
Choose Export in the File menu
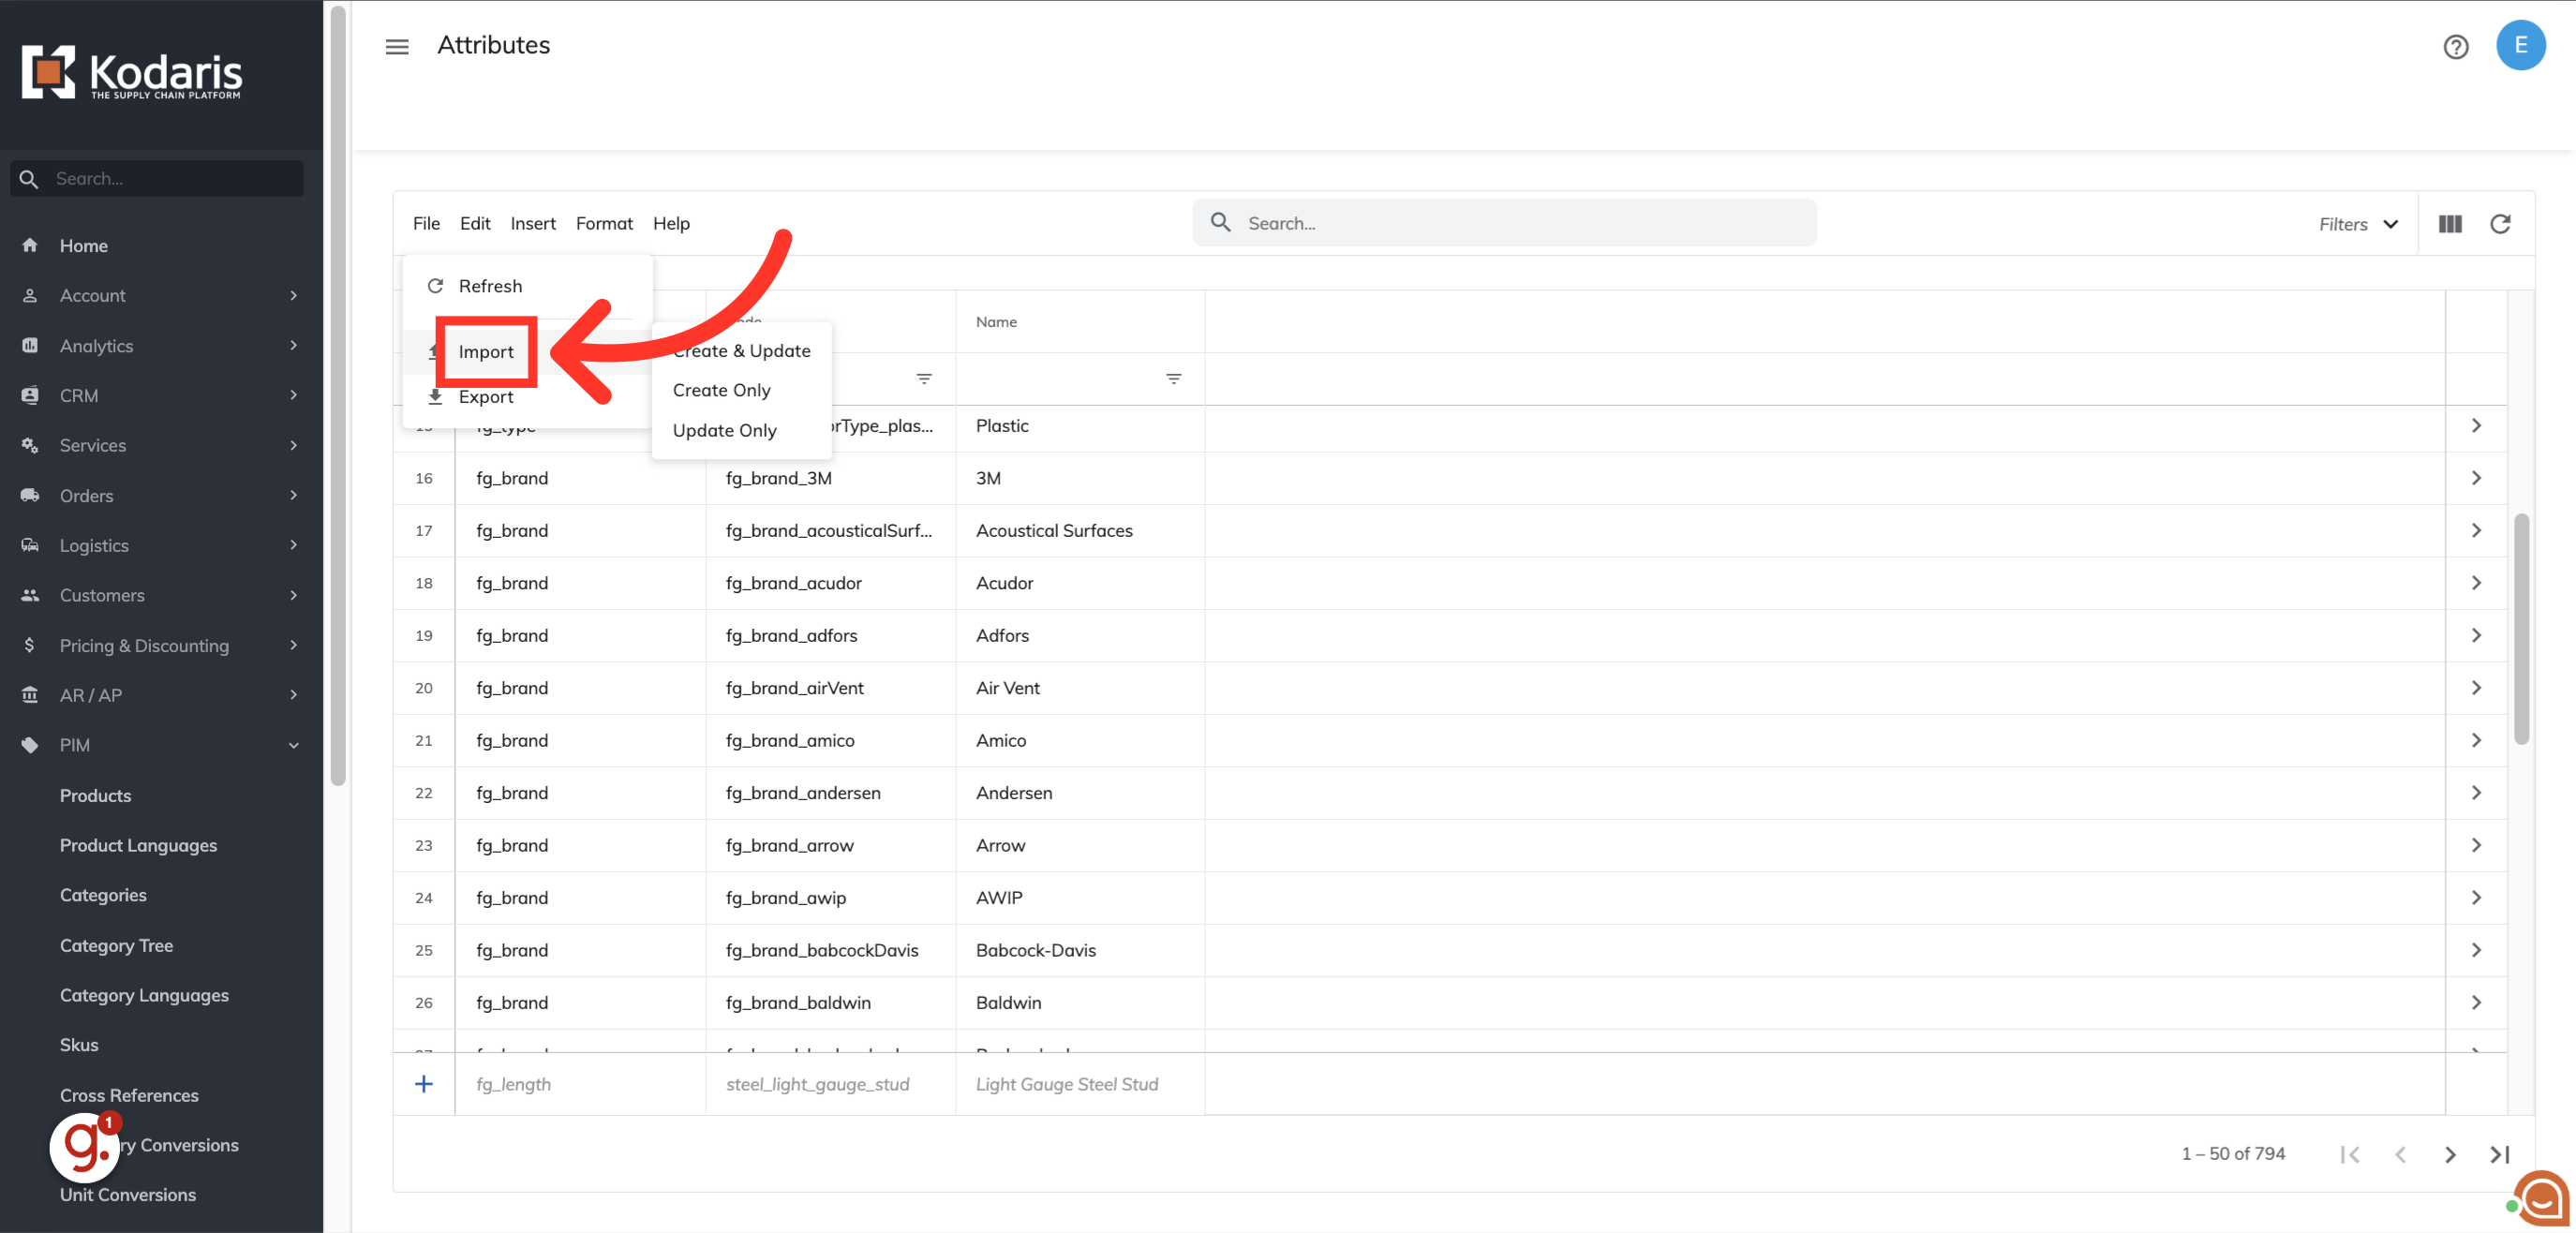tap(486, 397)
